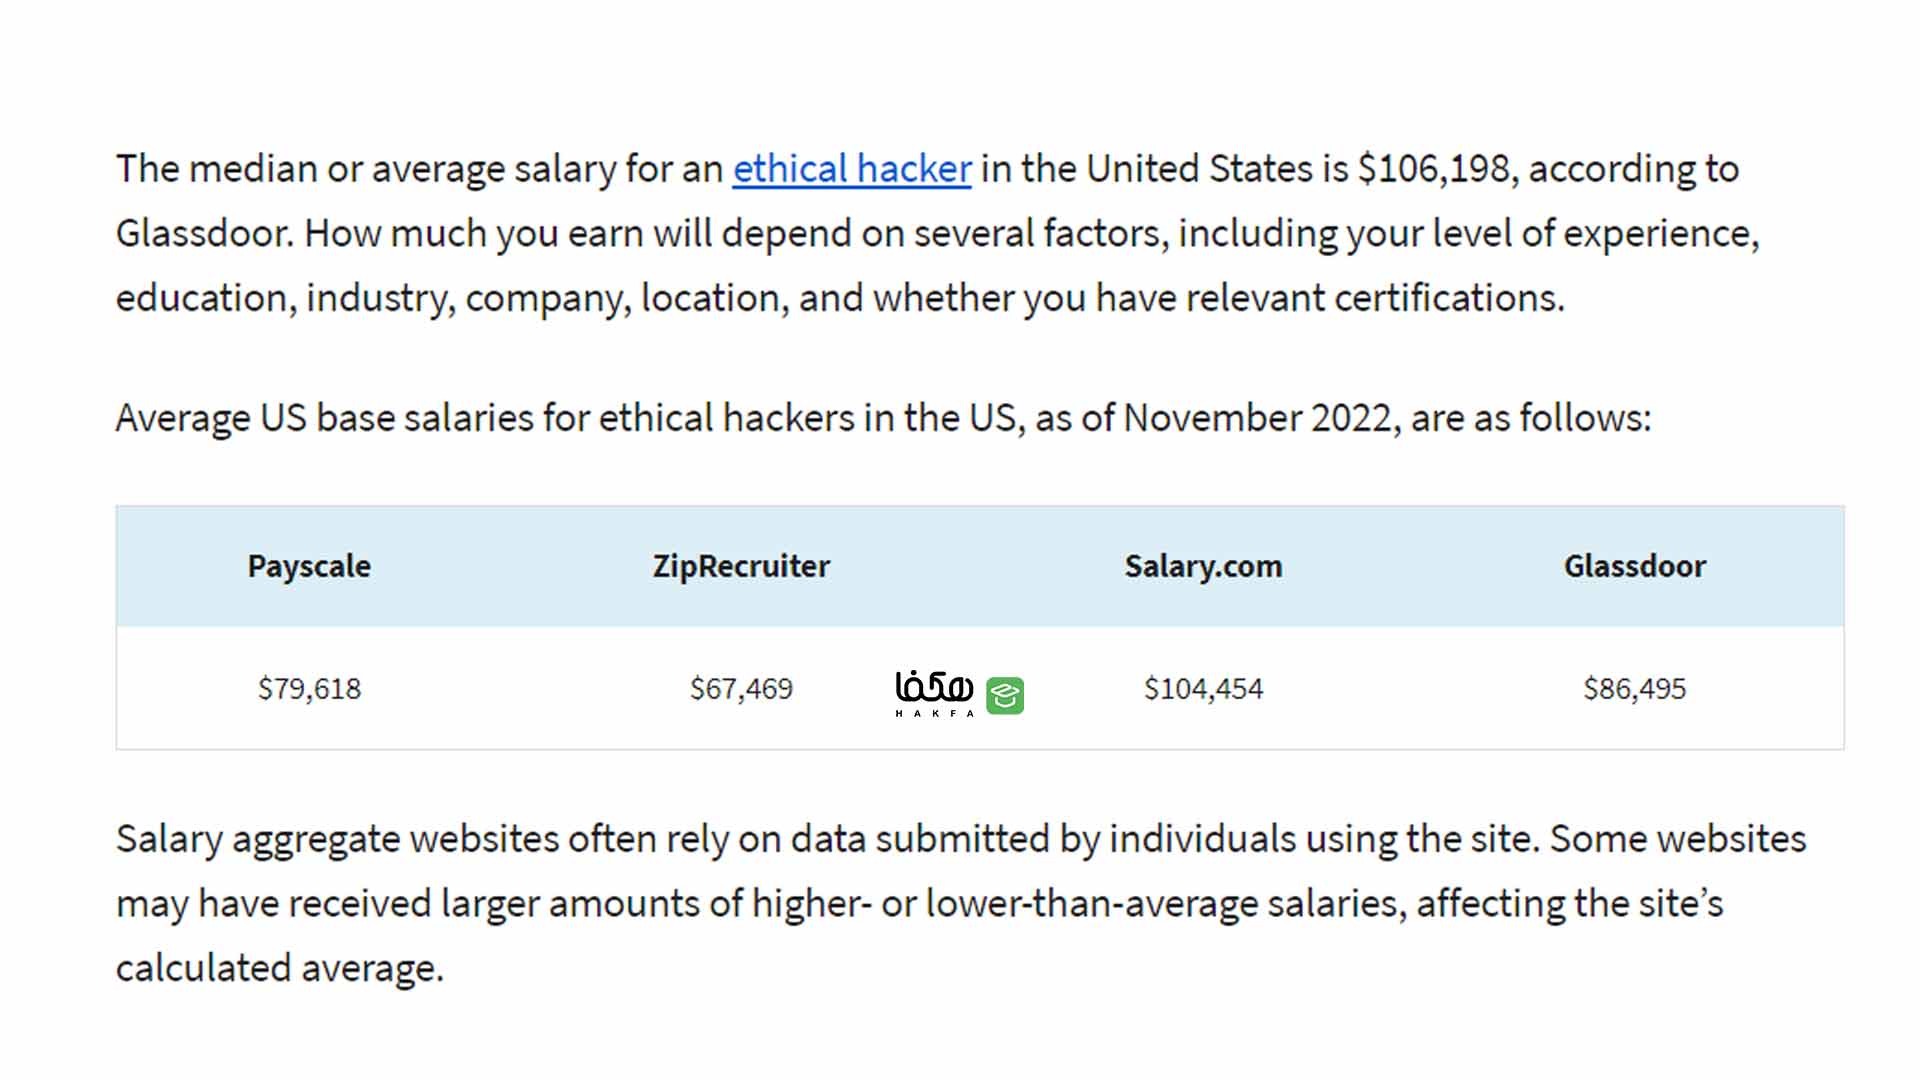The height and width of the screenshot is (1080, 1920).
Task: Click the words The median or average salary
Action: [x=366, y=169]
